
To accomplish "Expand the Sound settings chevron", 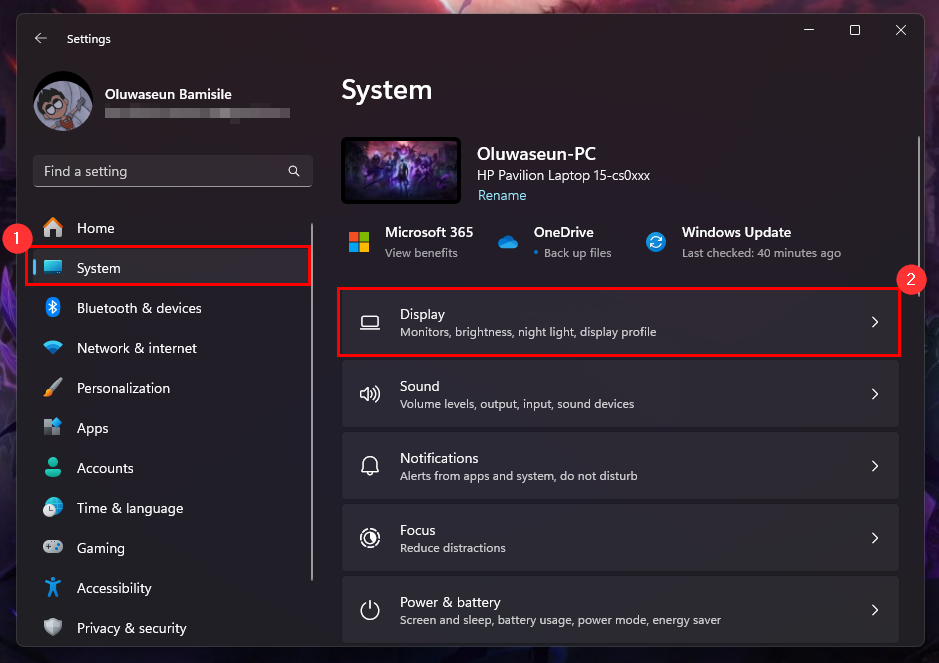I will (874, 394).
